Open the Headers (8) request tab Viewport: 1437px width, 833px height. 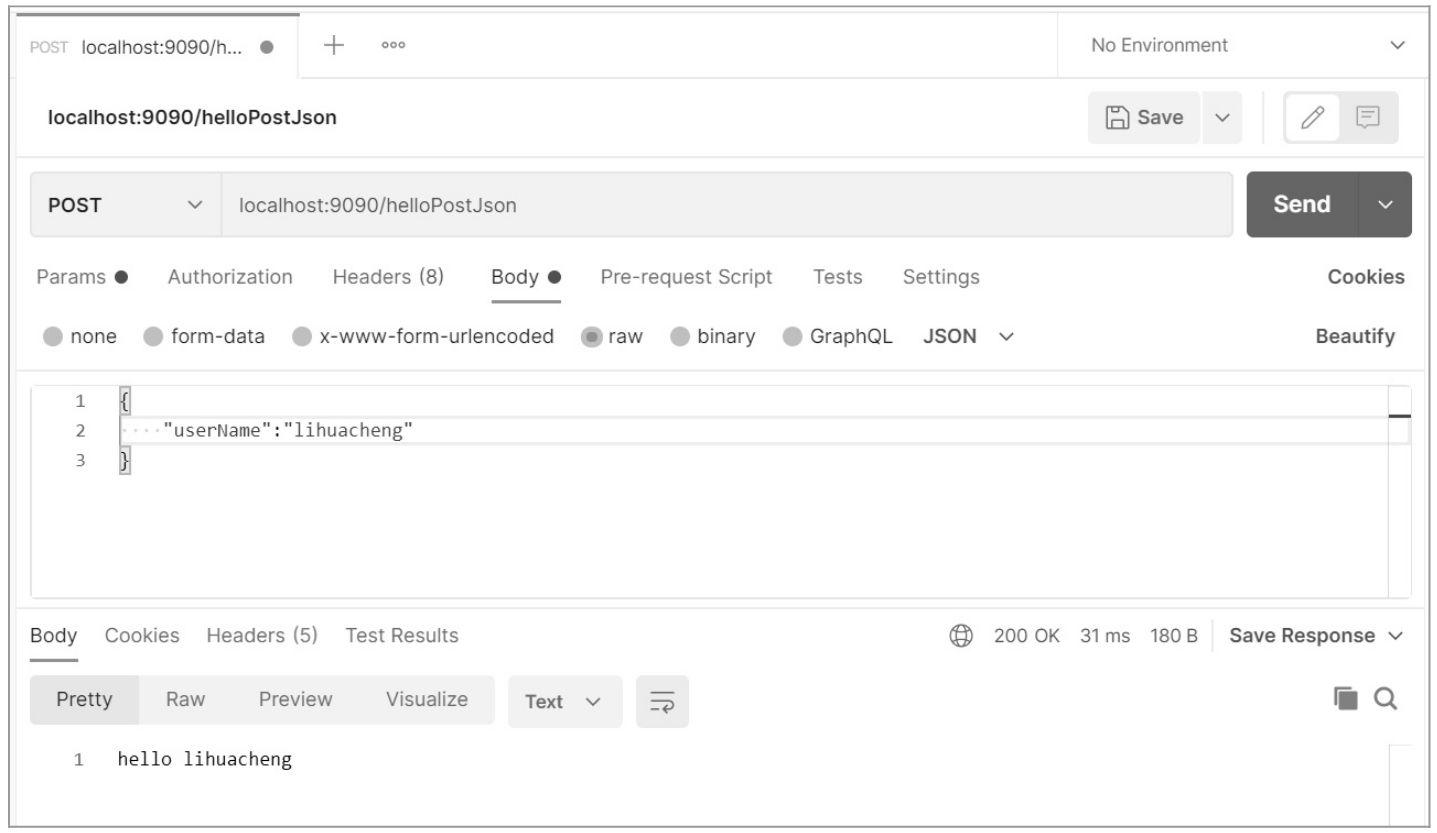[x=388, y=276]
